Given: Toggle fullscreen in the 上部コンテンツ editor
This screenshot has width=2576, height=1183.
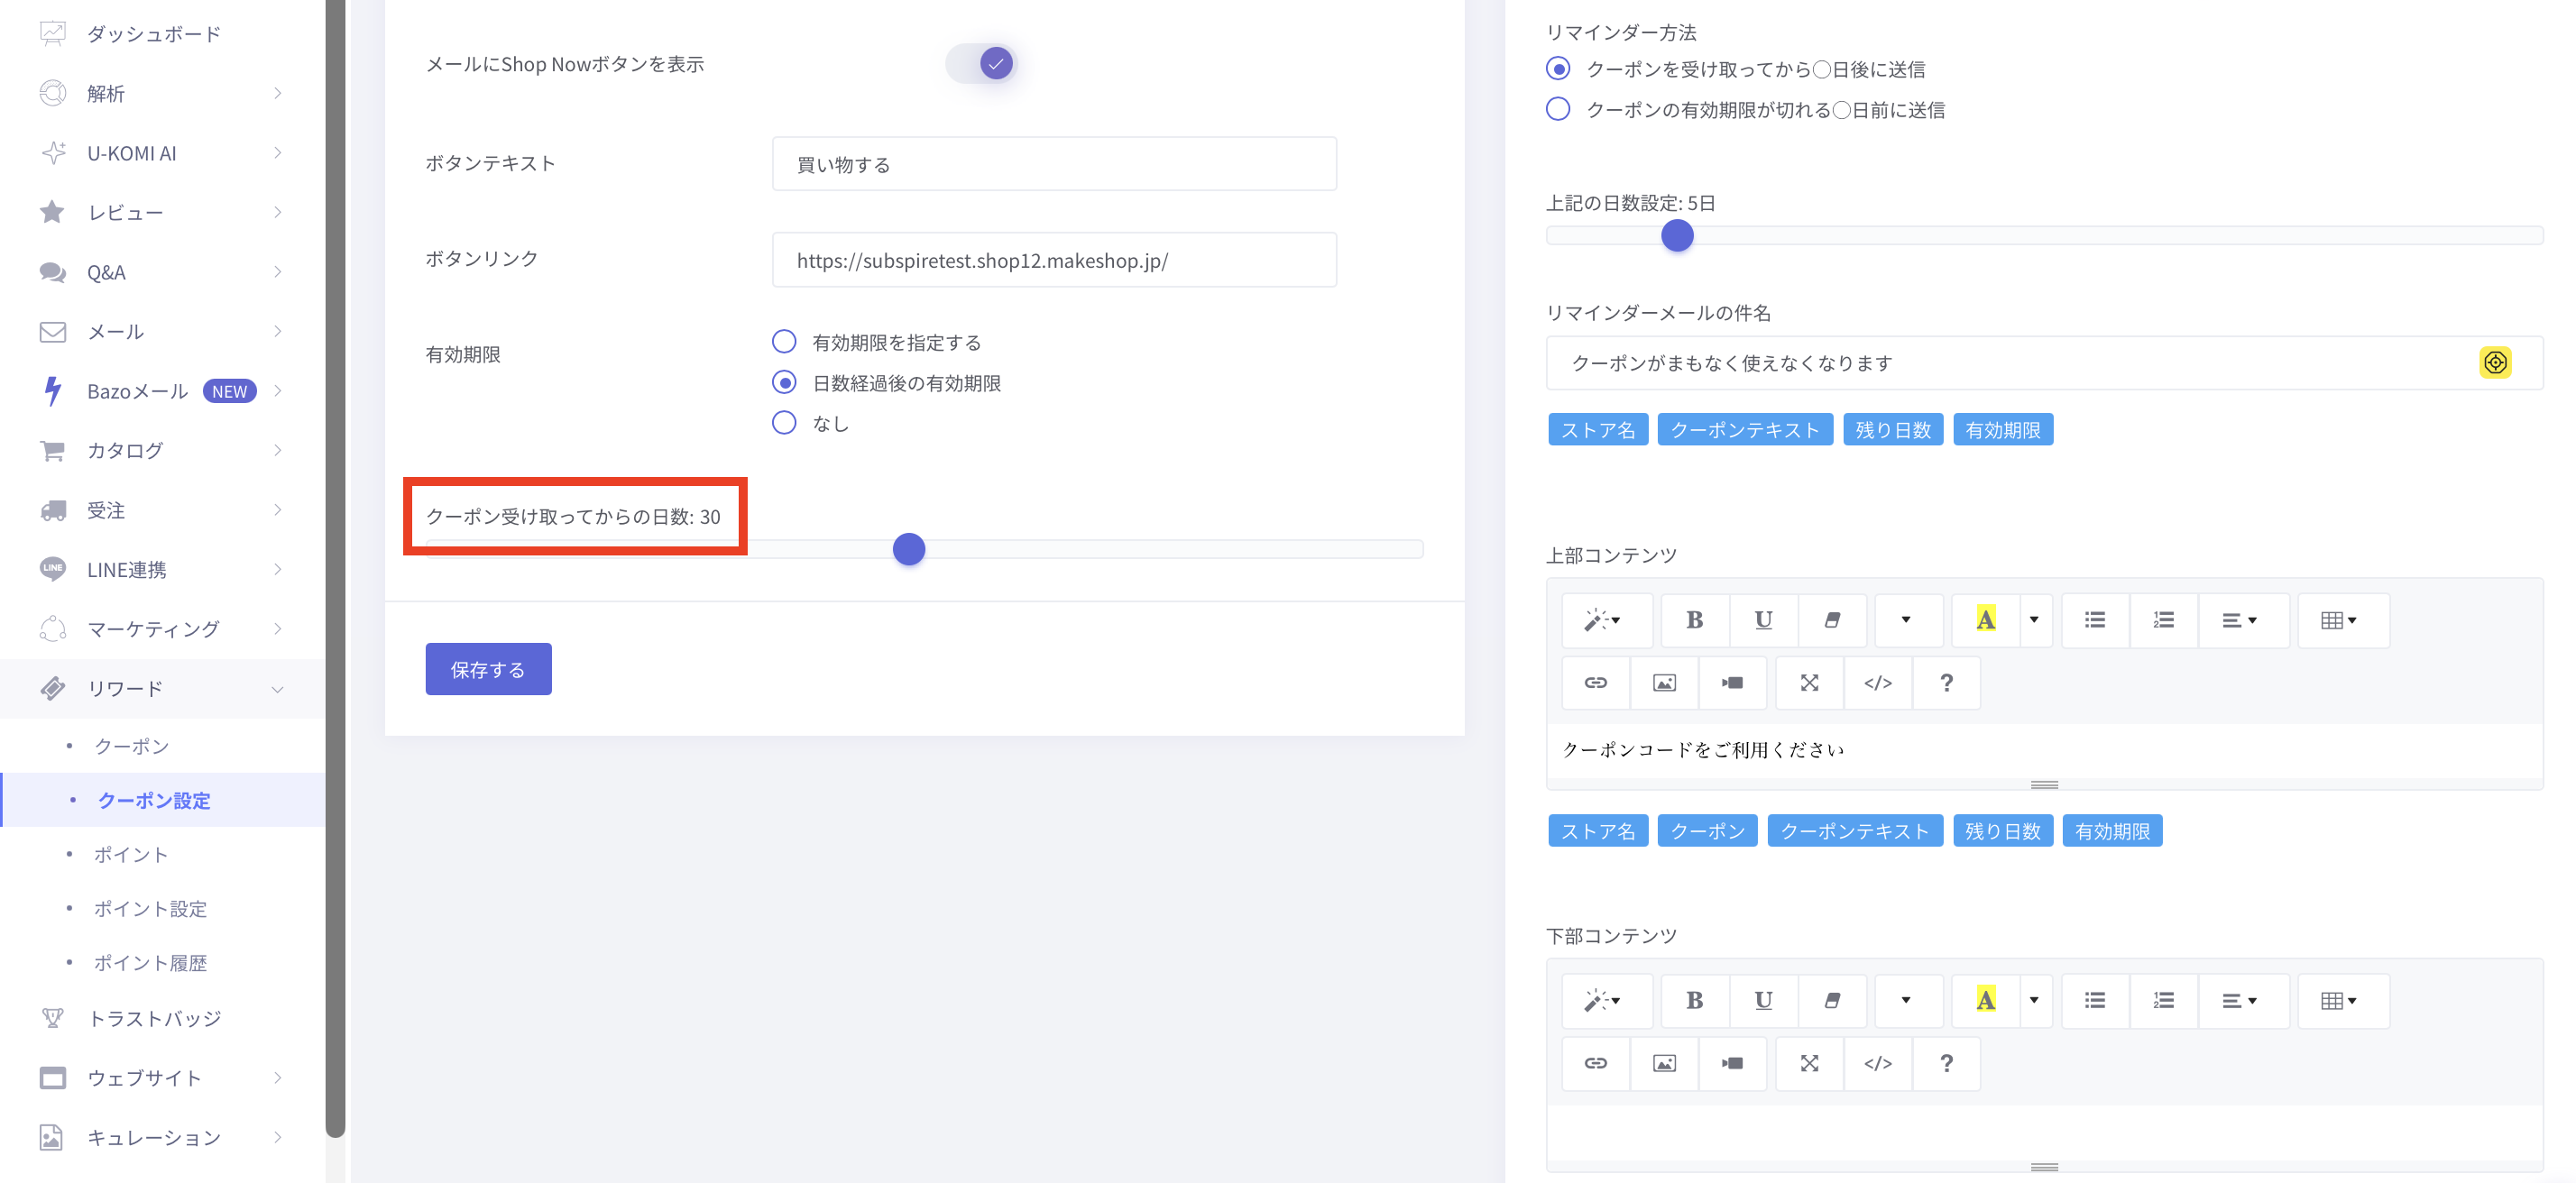Looking at the screenshot, I should (1809, 683).
